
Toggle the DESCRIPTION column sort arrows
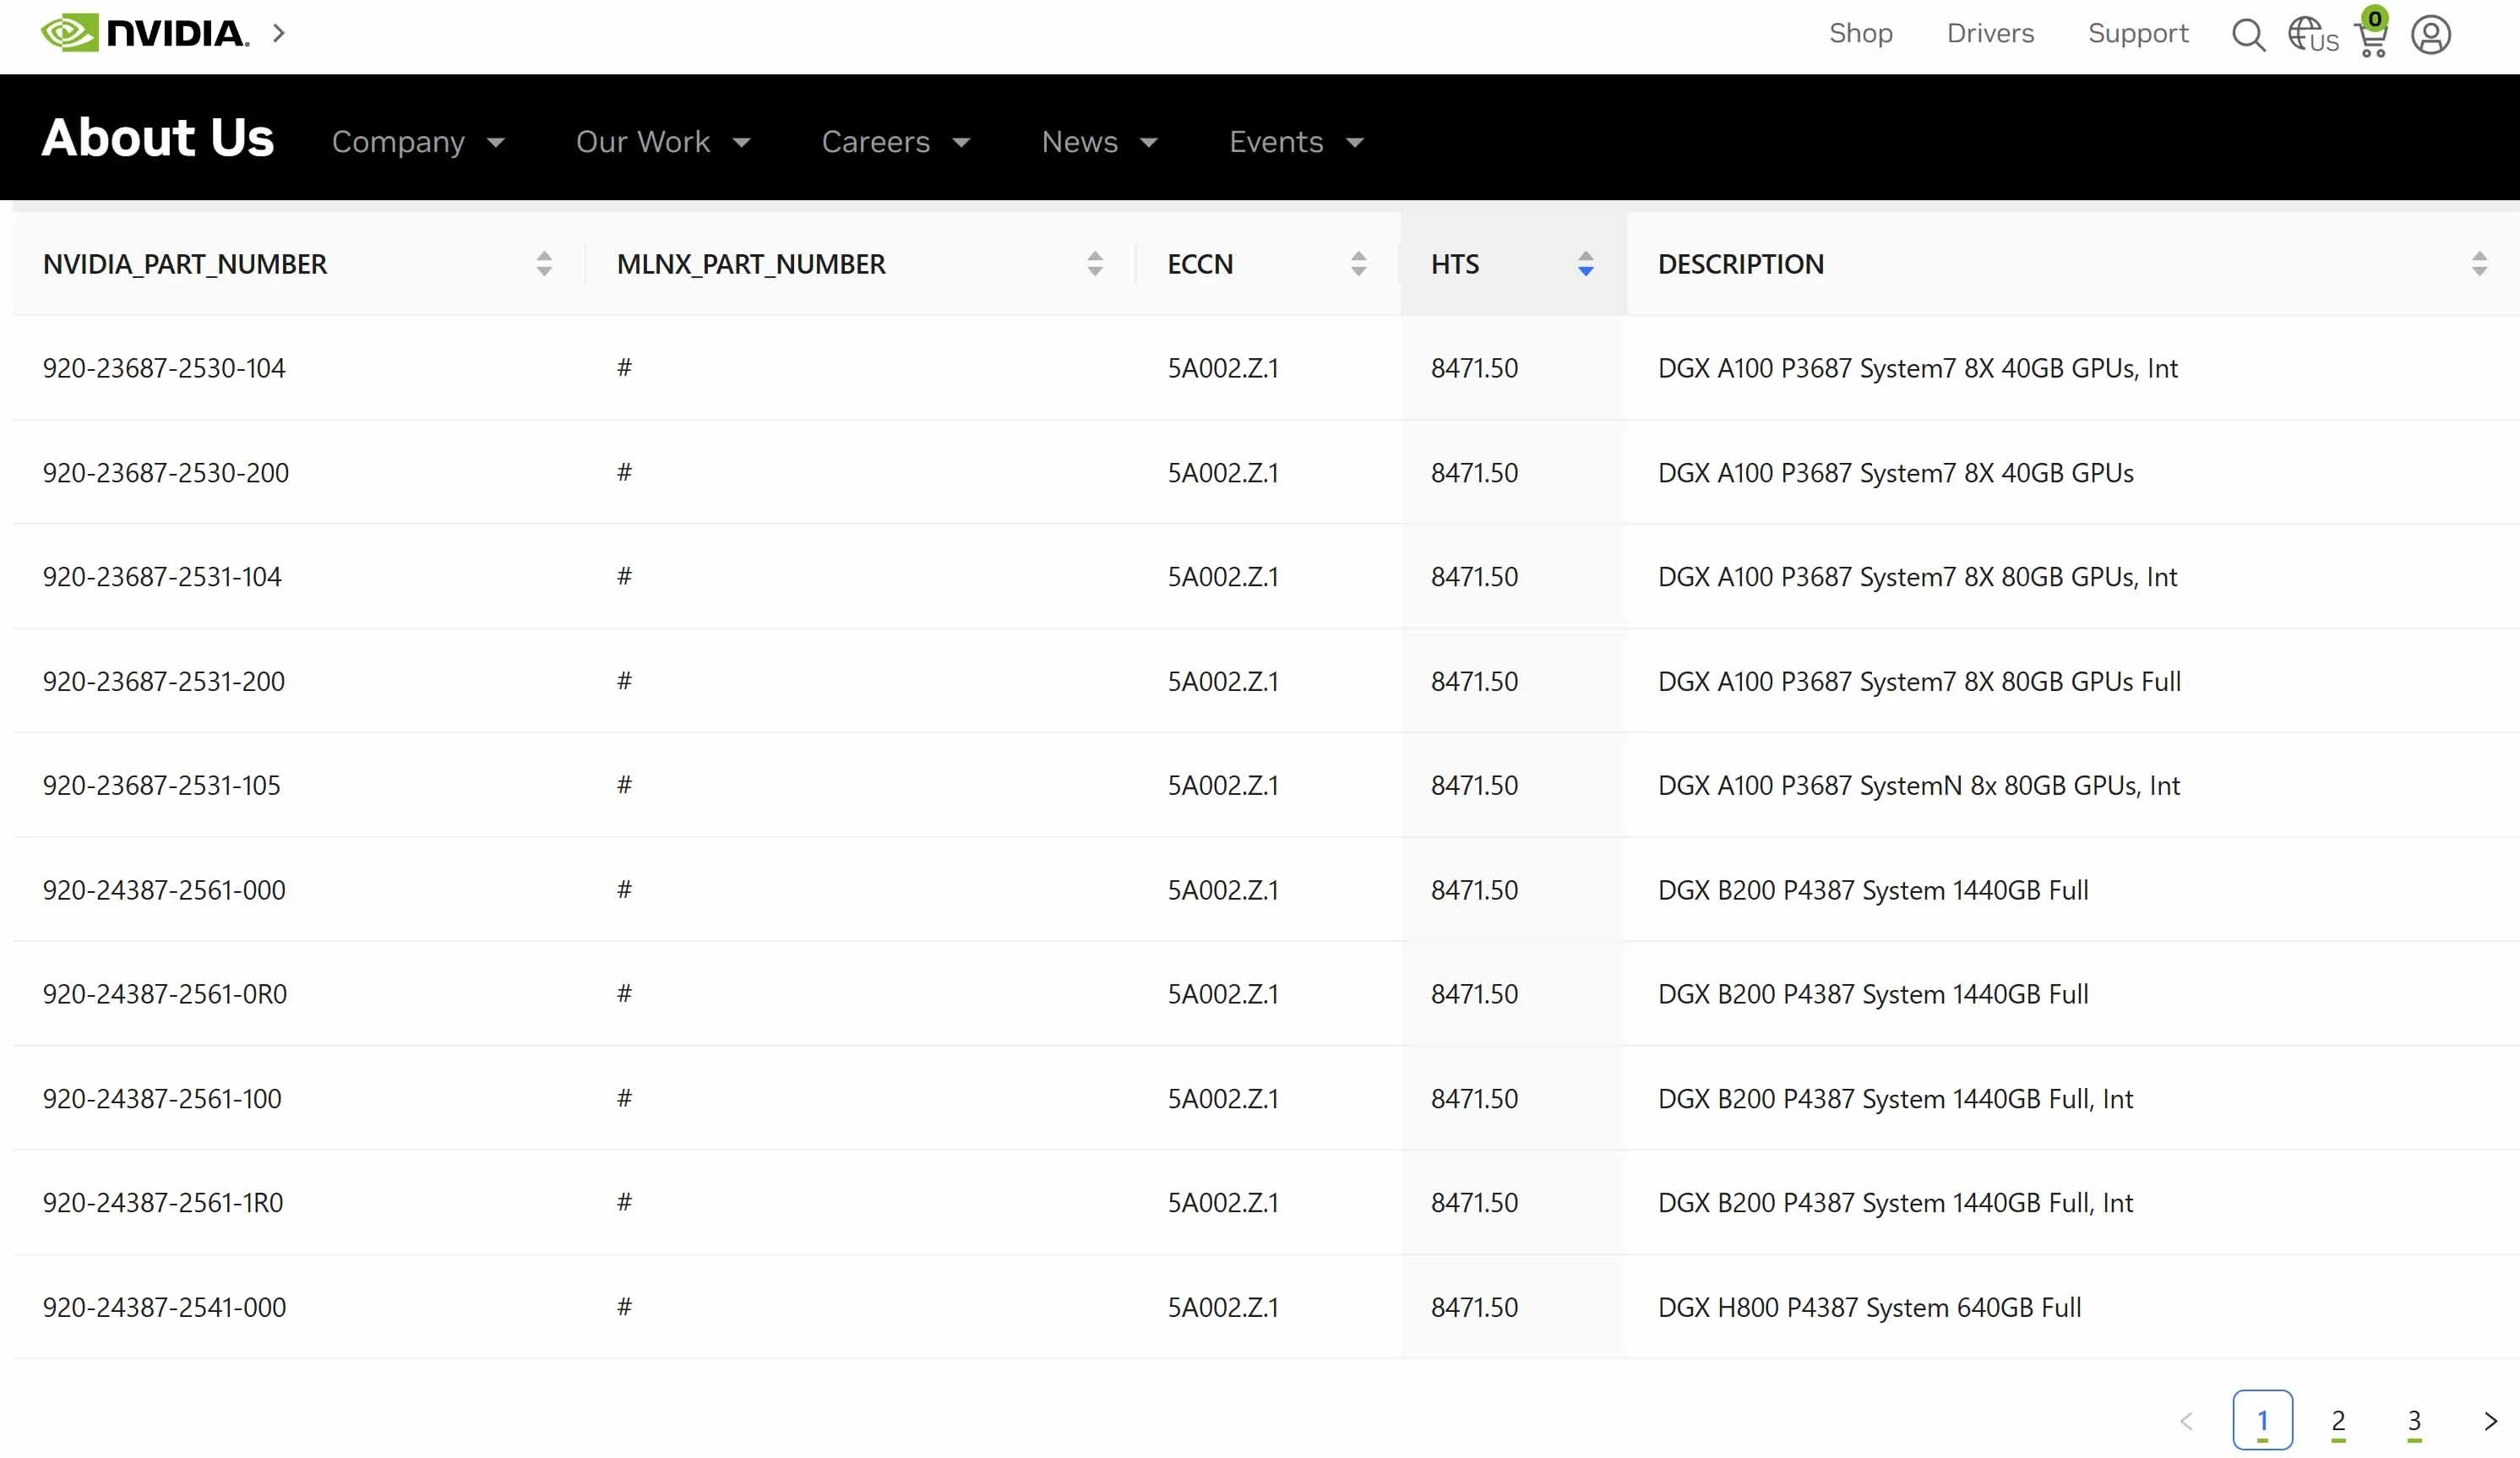point(2479,264)
